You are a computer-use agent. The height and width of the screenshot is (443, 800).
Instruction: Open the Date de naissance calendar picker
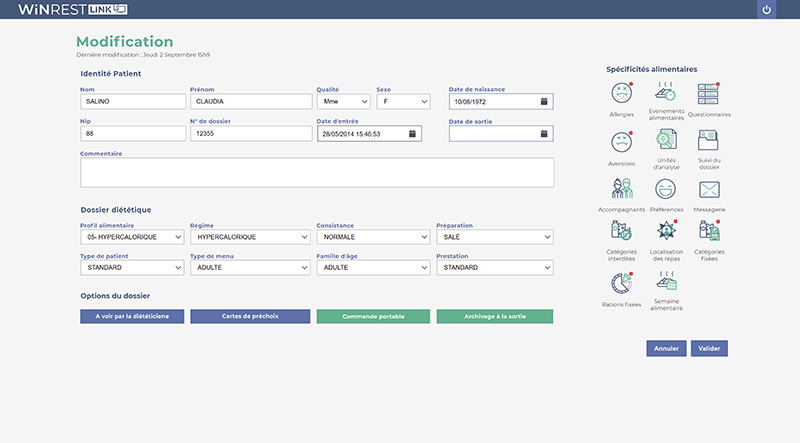(x=544, y=101)
